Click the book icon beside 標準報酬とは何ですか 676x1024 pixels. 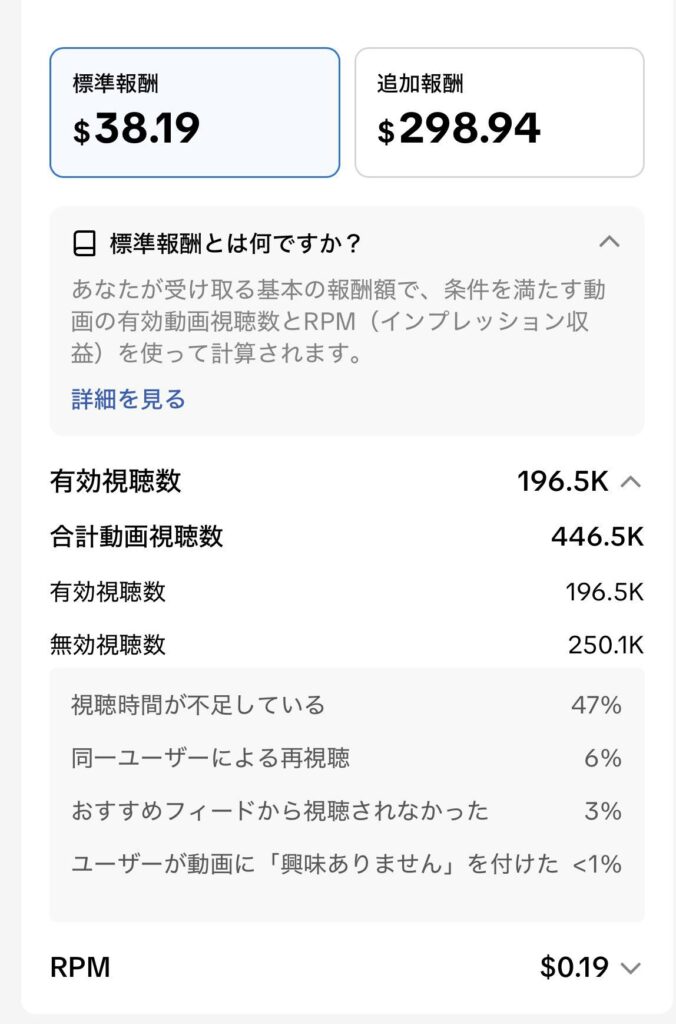click(x=85, y=243)
